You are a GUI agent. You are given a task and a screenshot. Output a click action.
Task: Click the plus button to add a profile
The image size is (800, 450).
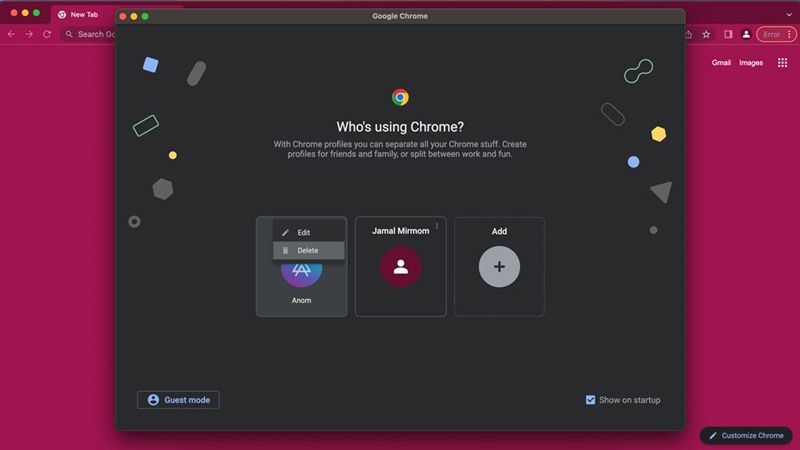click(499, 266)
